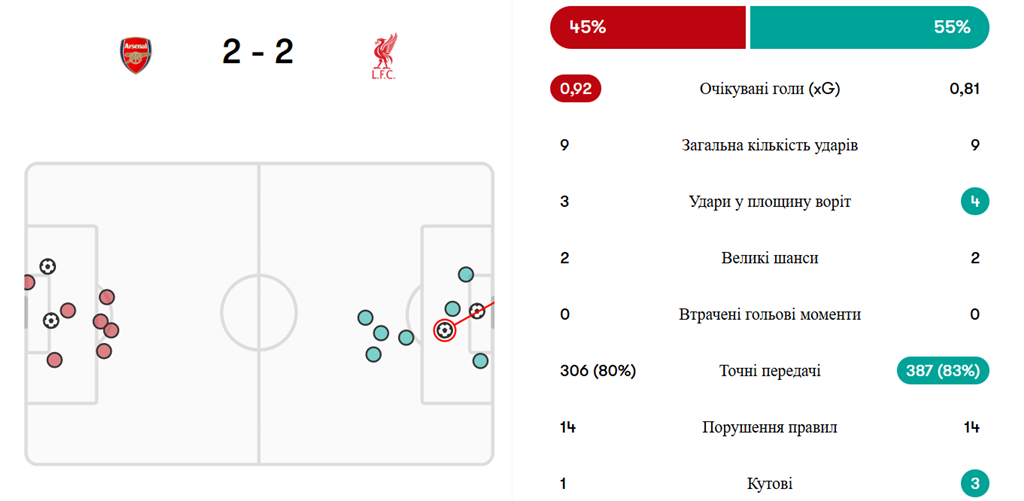Click the Liverpool club crest
This screenshot has height=501, width=1024.
tap(382, 56)
